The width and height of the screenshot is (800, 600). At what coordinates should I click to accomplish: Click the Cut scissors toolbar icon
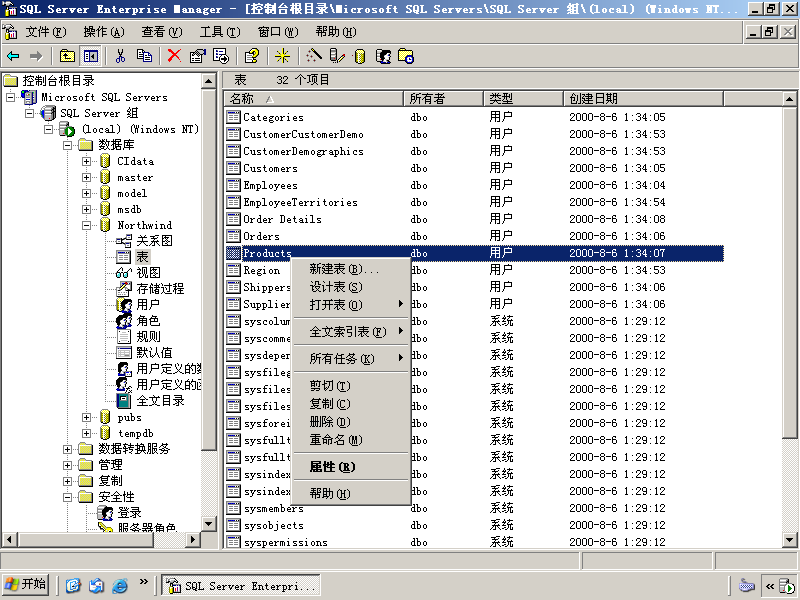[x=120, y=56]
